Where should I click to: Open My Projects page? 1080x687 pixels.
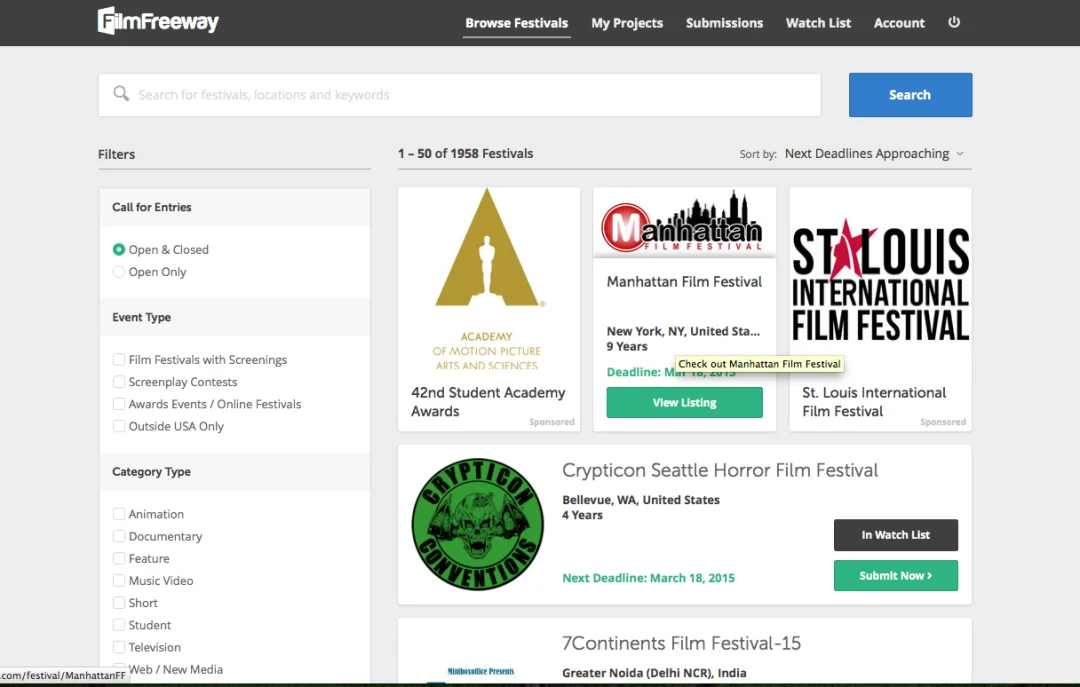coord(627,23)
